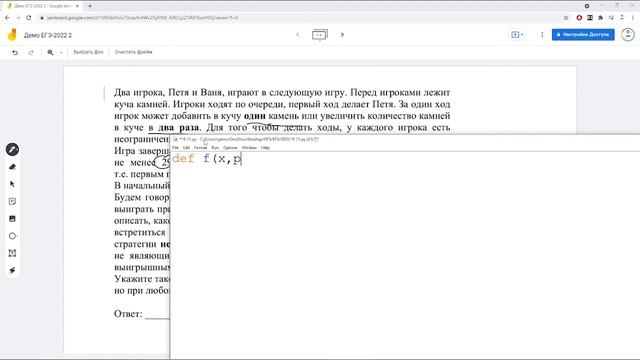Open the Options menu in IDLE

click(x=230, y=147)
